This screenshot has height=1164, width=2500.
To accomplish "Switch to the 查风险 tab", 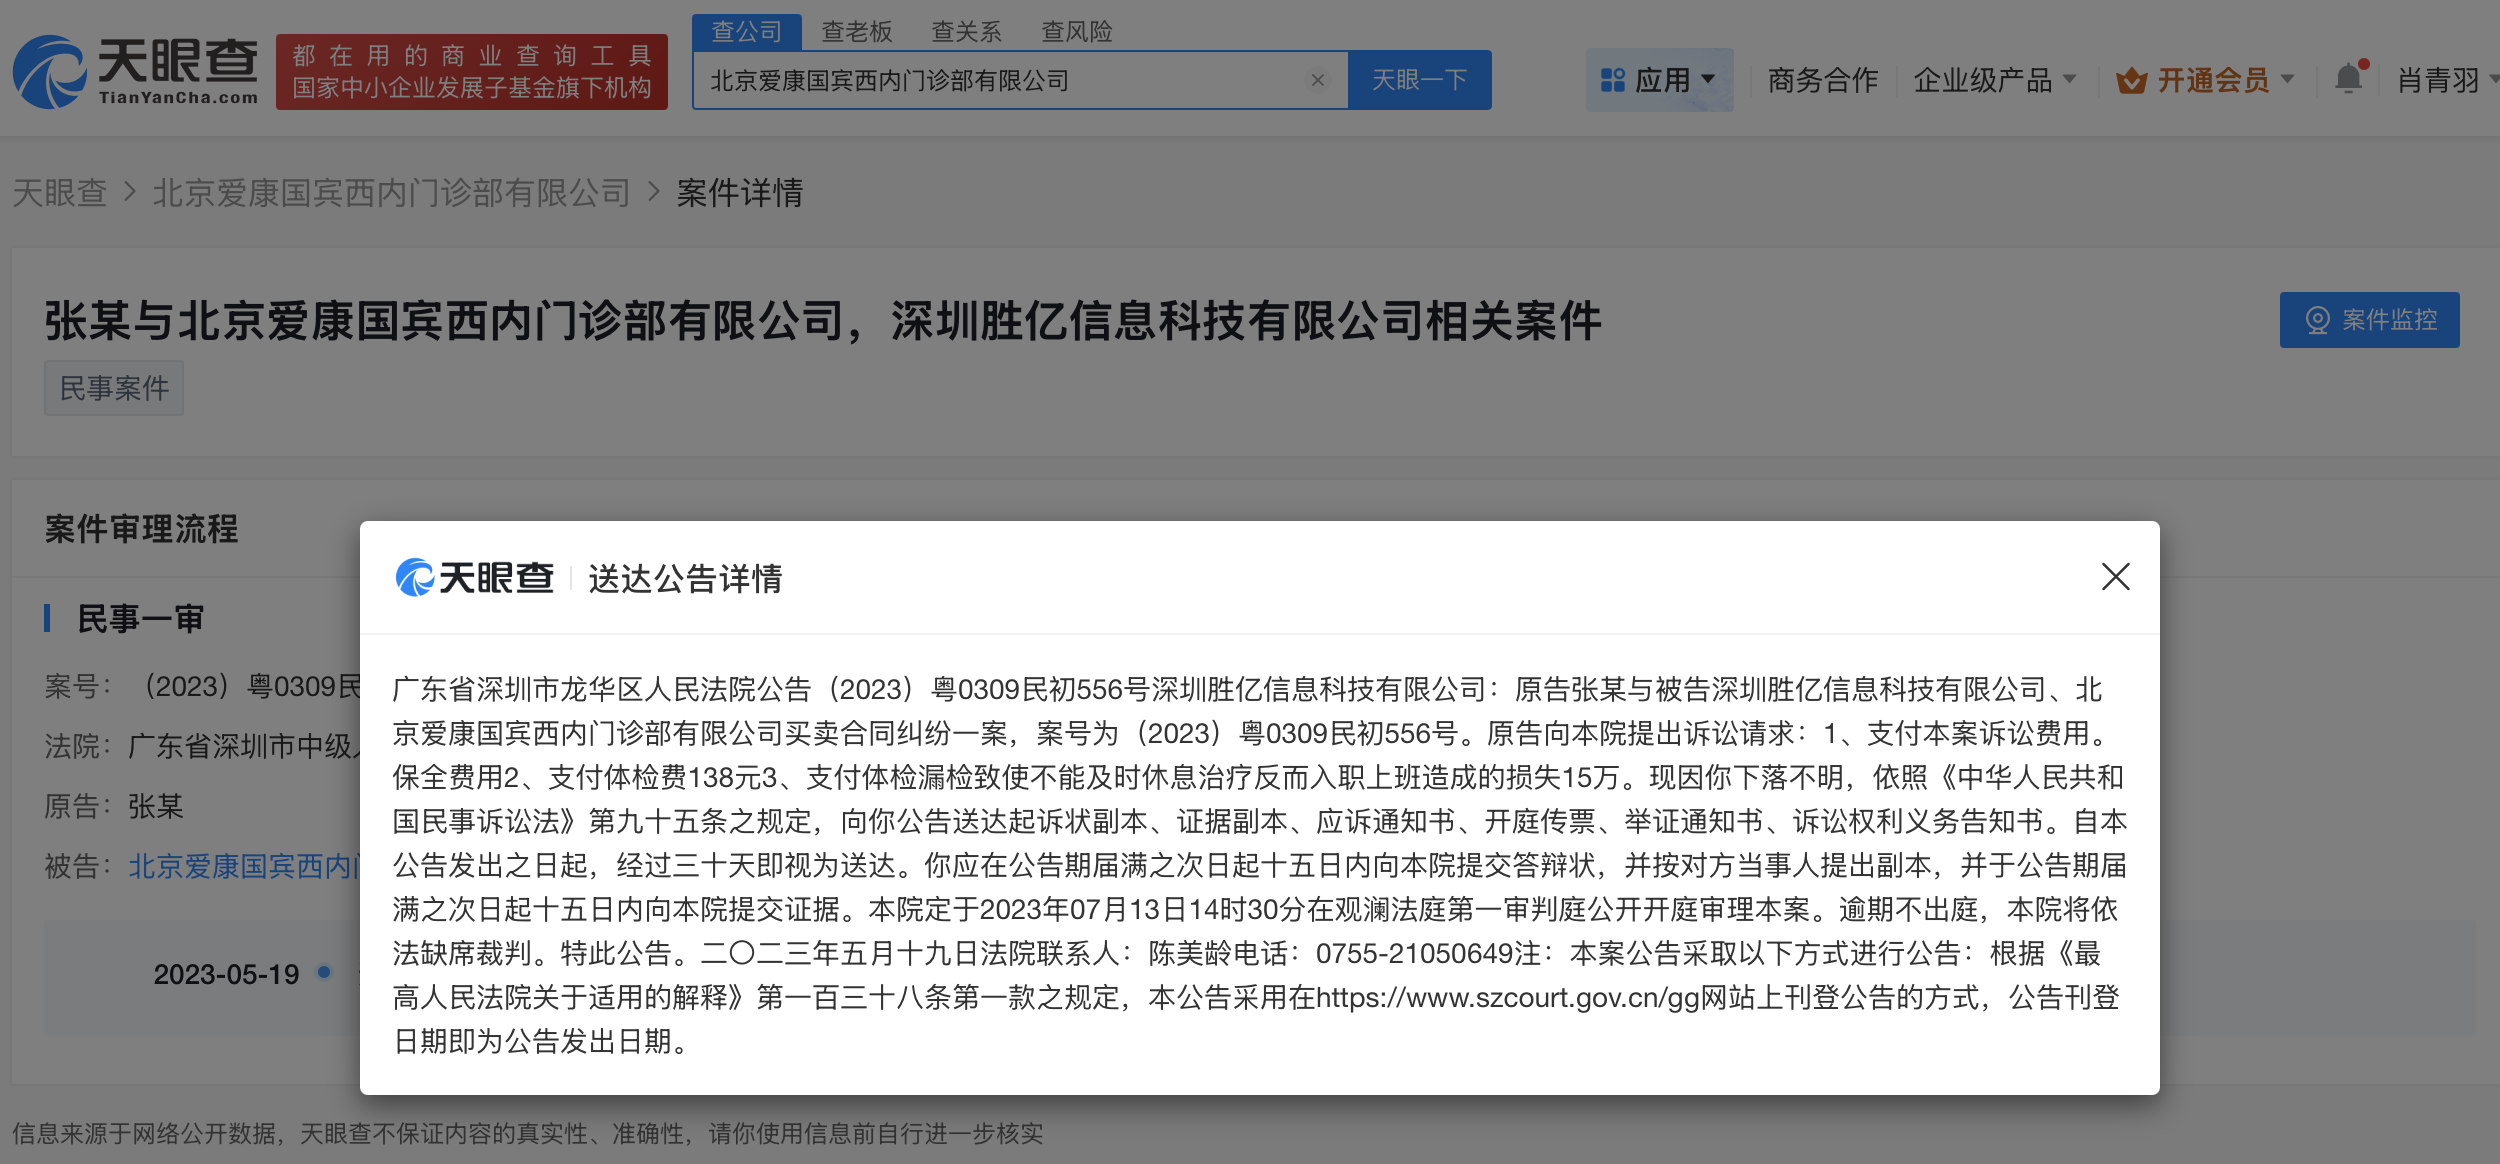I will click(x=1076, y=32).
